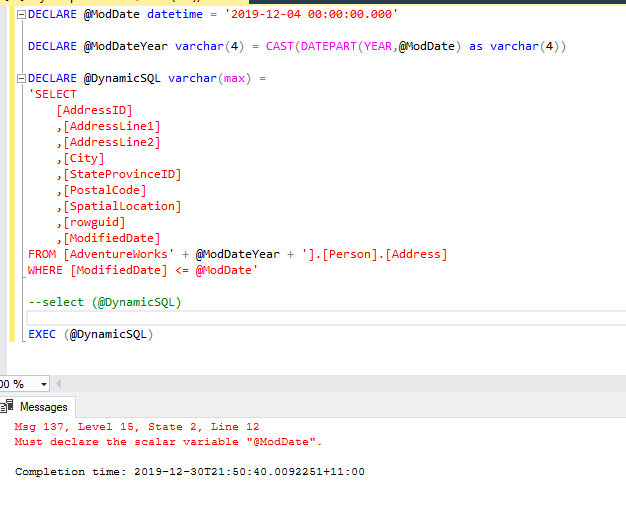This screenshot has height=509, width=626.
Task: Click the horizontal scrollbar left arrow
Action: pyautogui.click(x=59, y=384)
